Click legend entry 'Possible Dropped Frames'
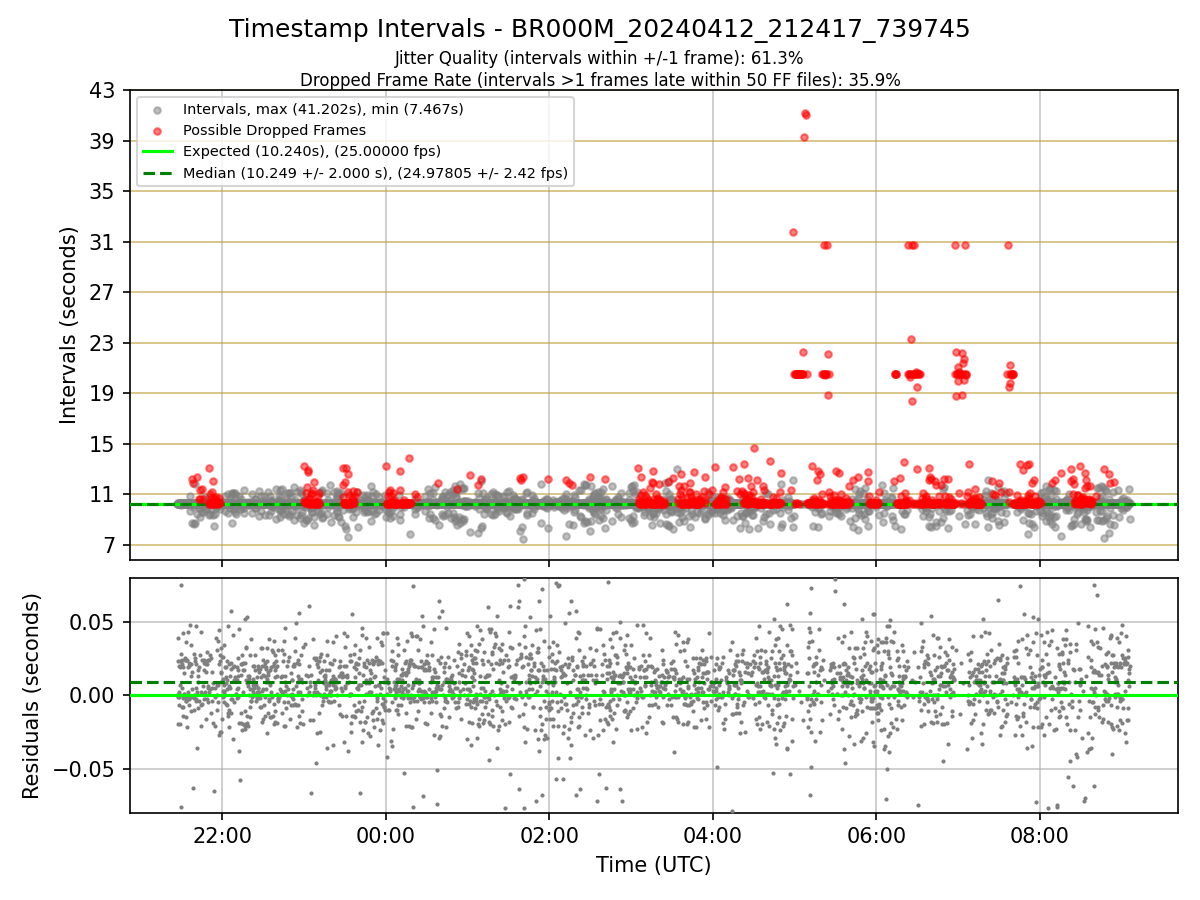Viewport: 1200px width, 900px height. [x=274, y=130]
